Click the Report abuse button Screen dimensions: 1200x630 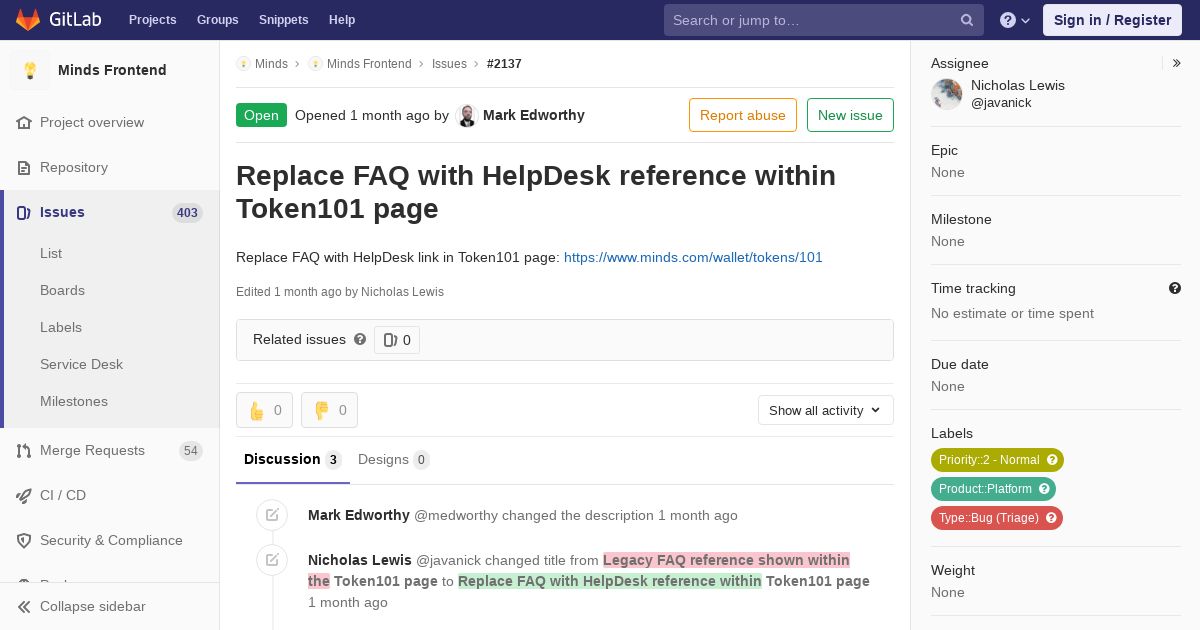[743, 115]
